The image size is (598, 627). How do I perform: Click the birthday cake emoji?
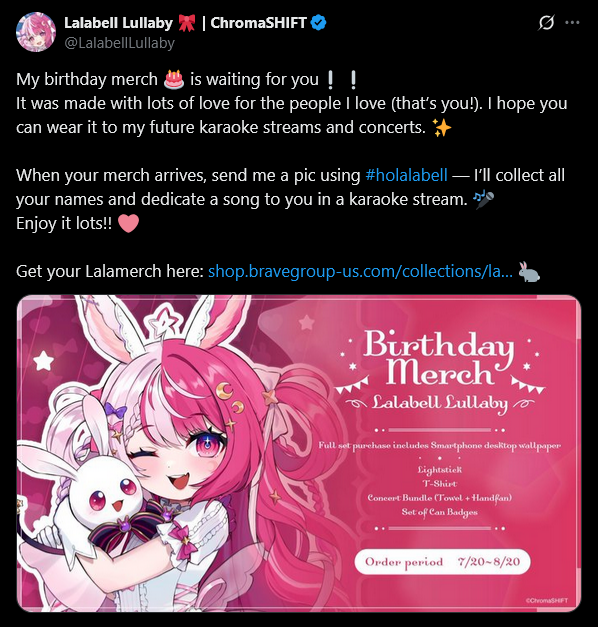174,79
